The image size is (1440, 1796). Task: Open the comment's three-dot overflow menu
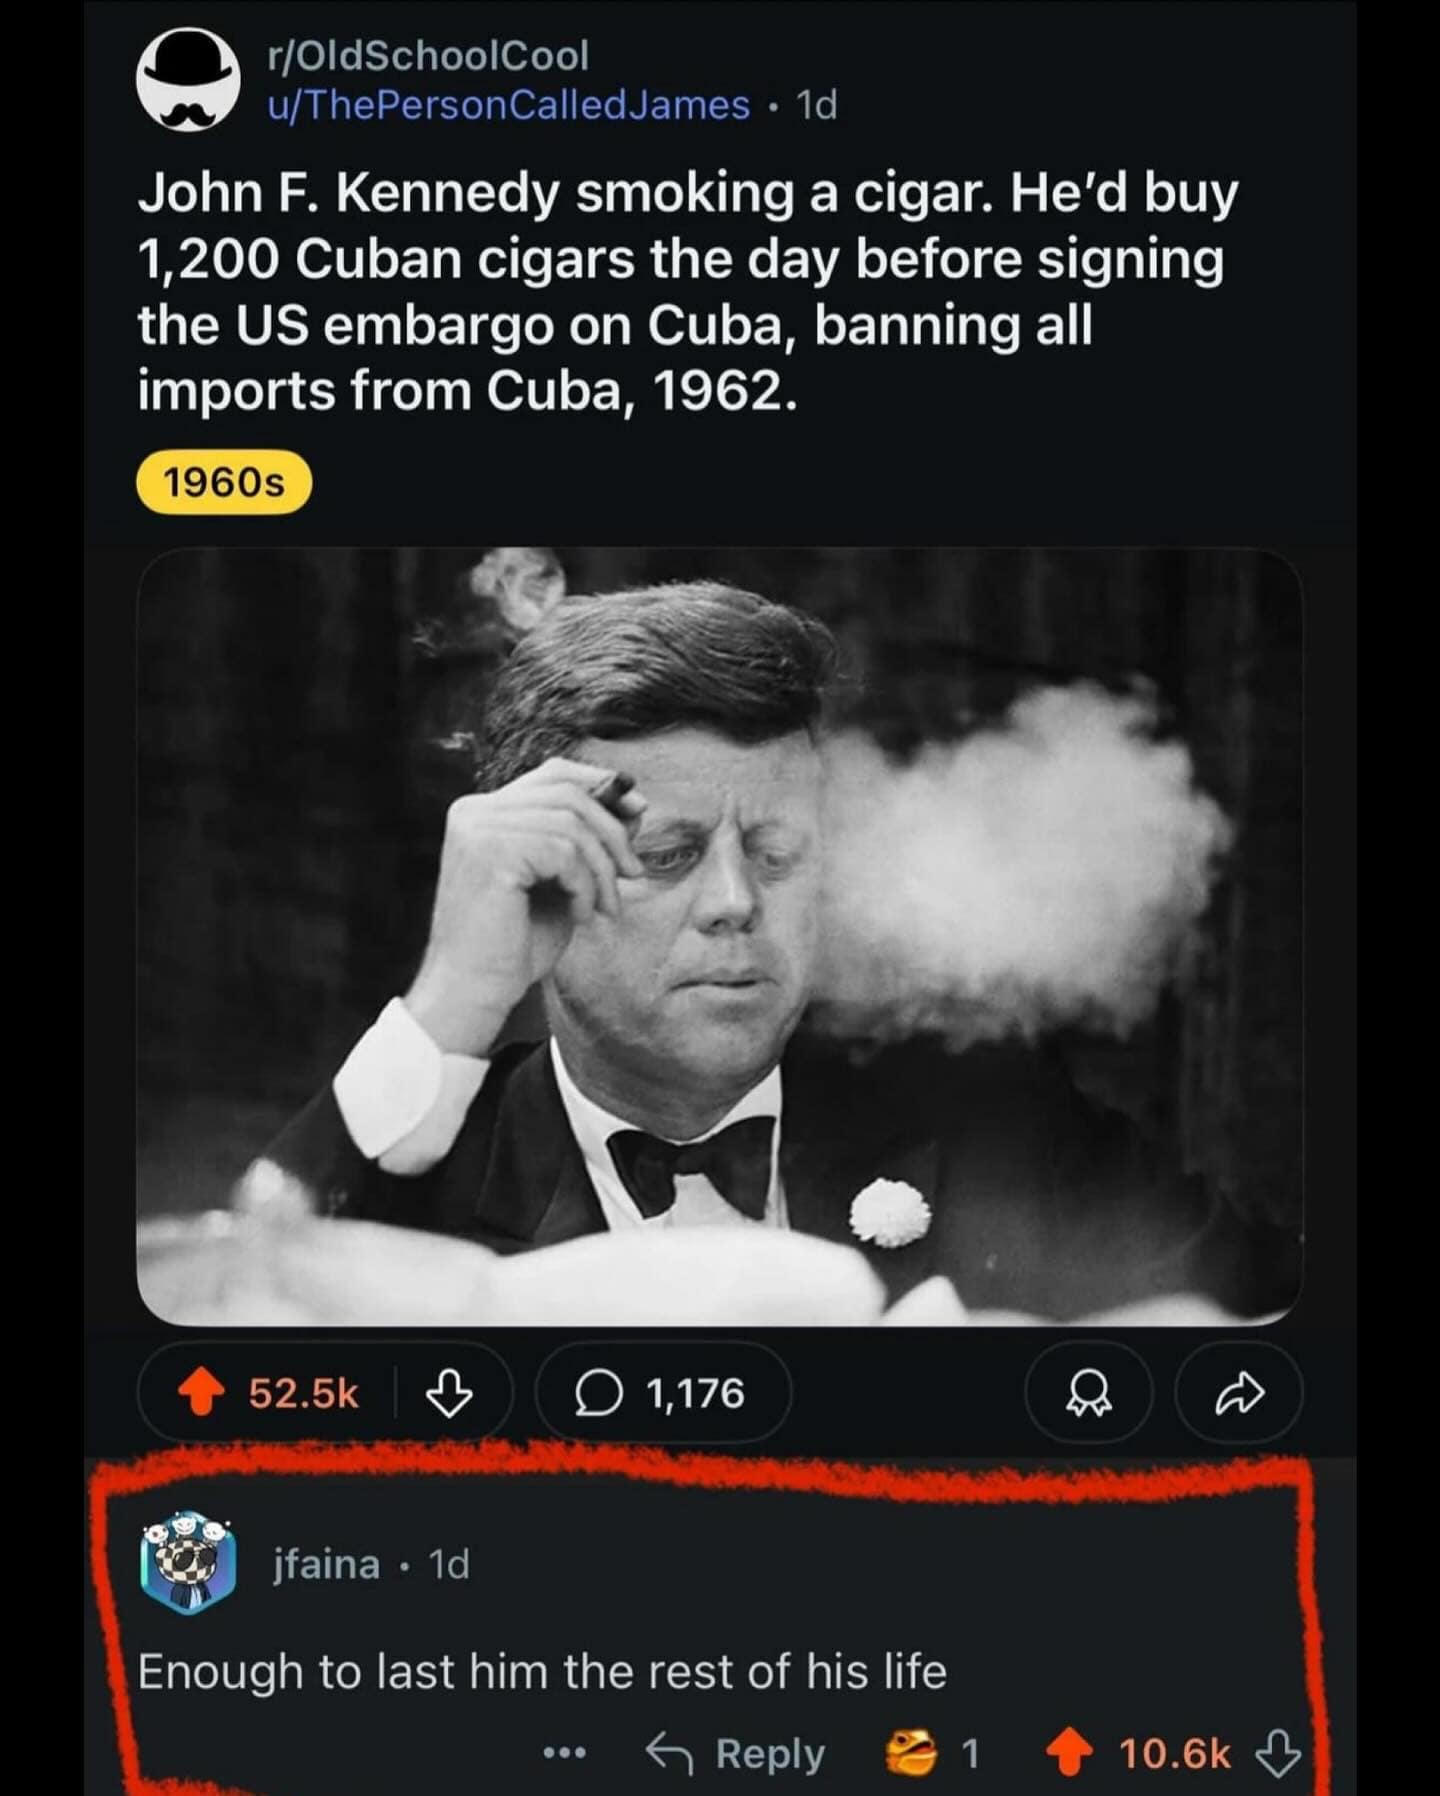[563, 1753]
